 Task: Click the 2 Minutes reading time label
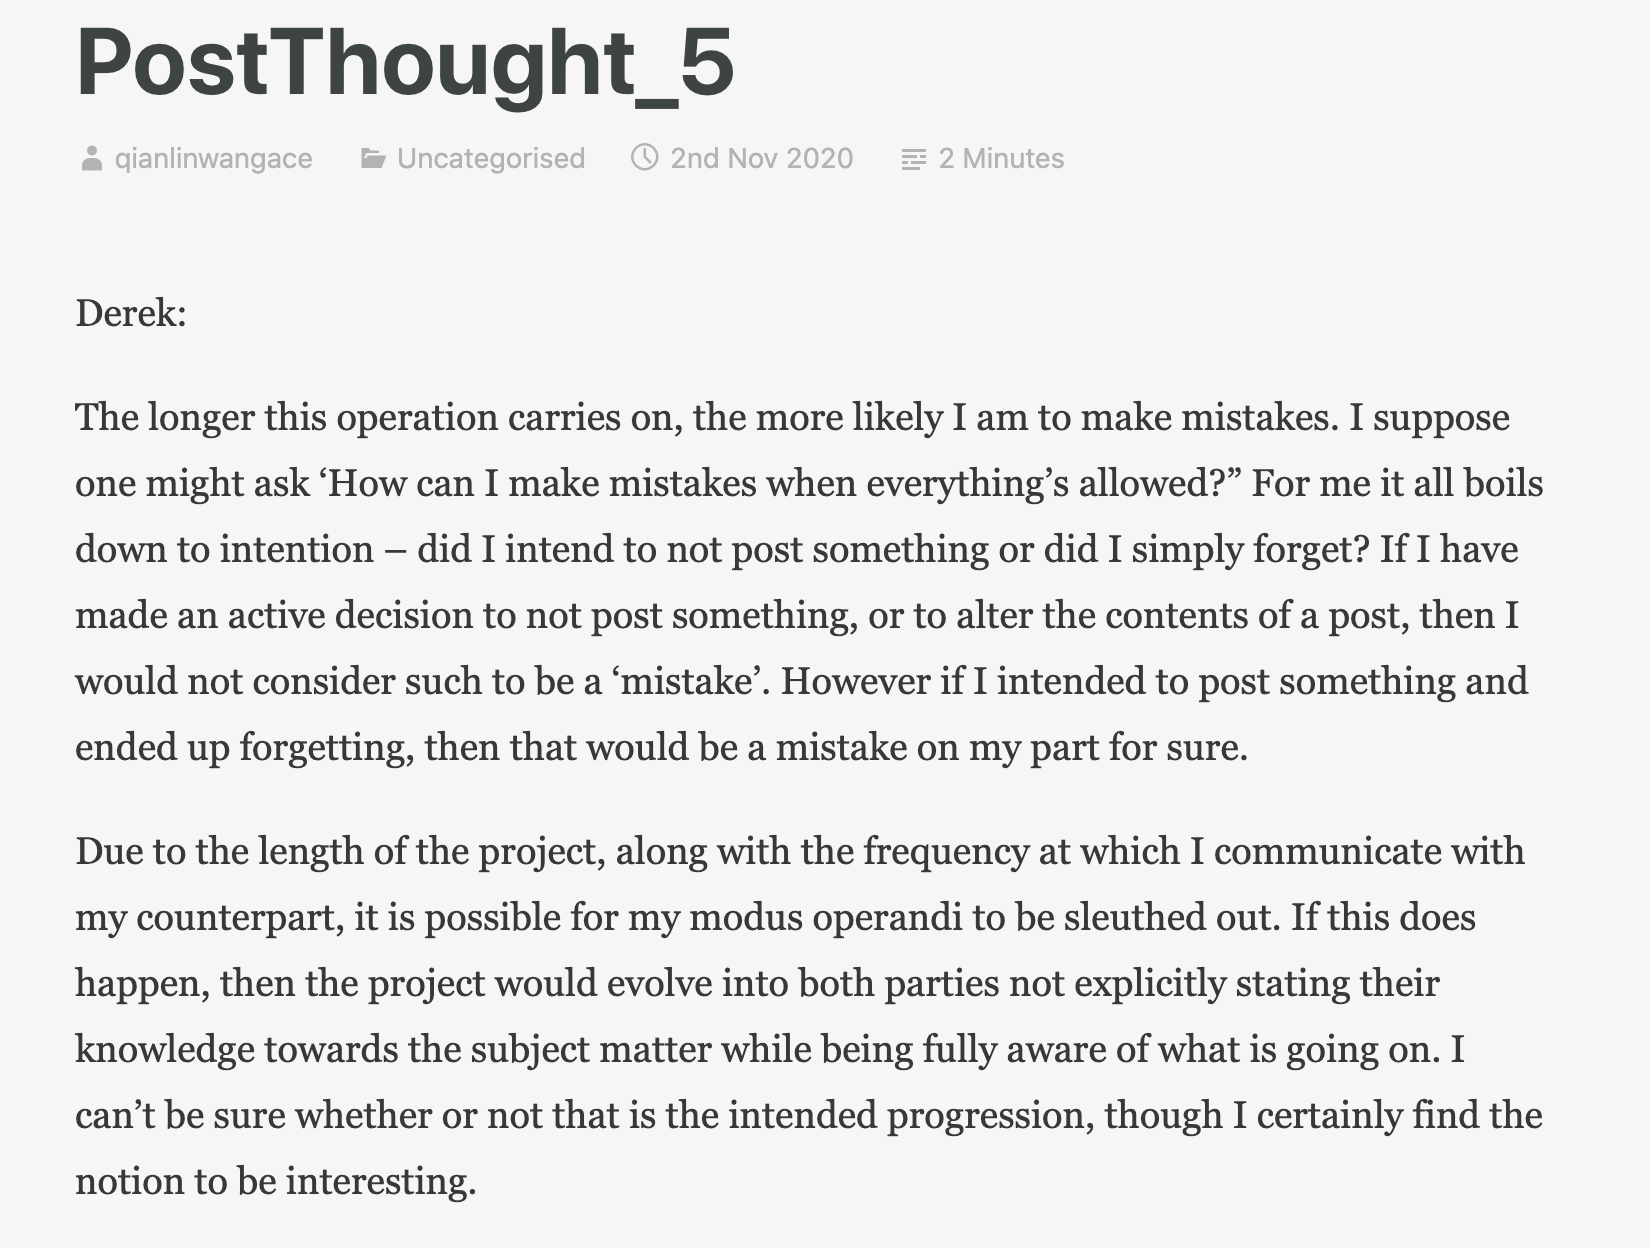[x=1001, y=159]
